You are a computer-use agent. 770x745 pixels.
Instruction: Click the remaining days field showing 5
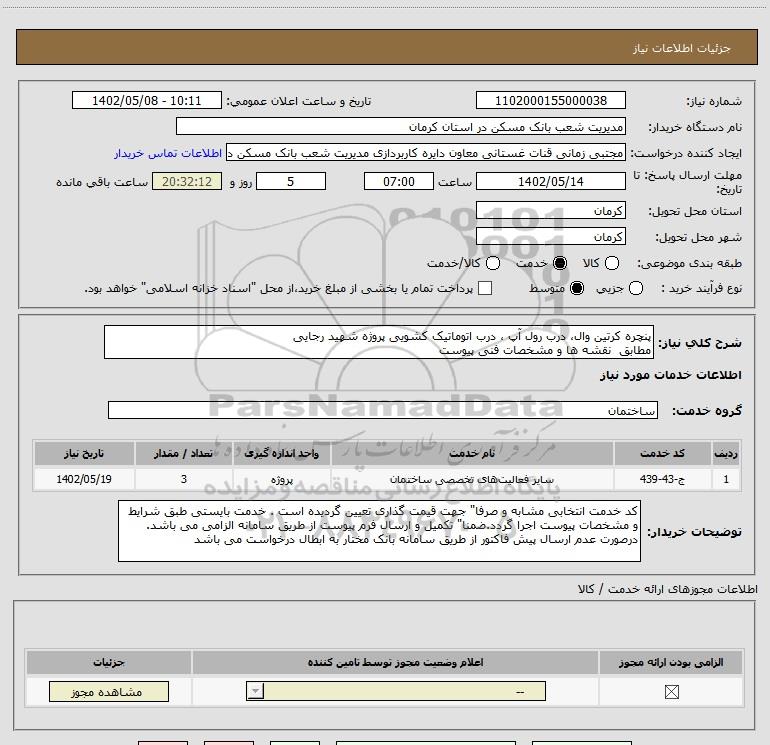291,181
